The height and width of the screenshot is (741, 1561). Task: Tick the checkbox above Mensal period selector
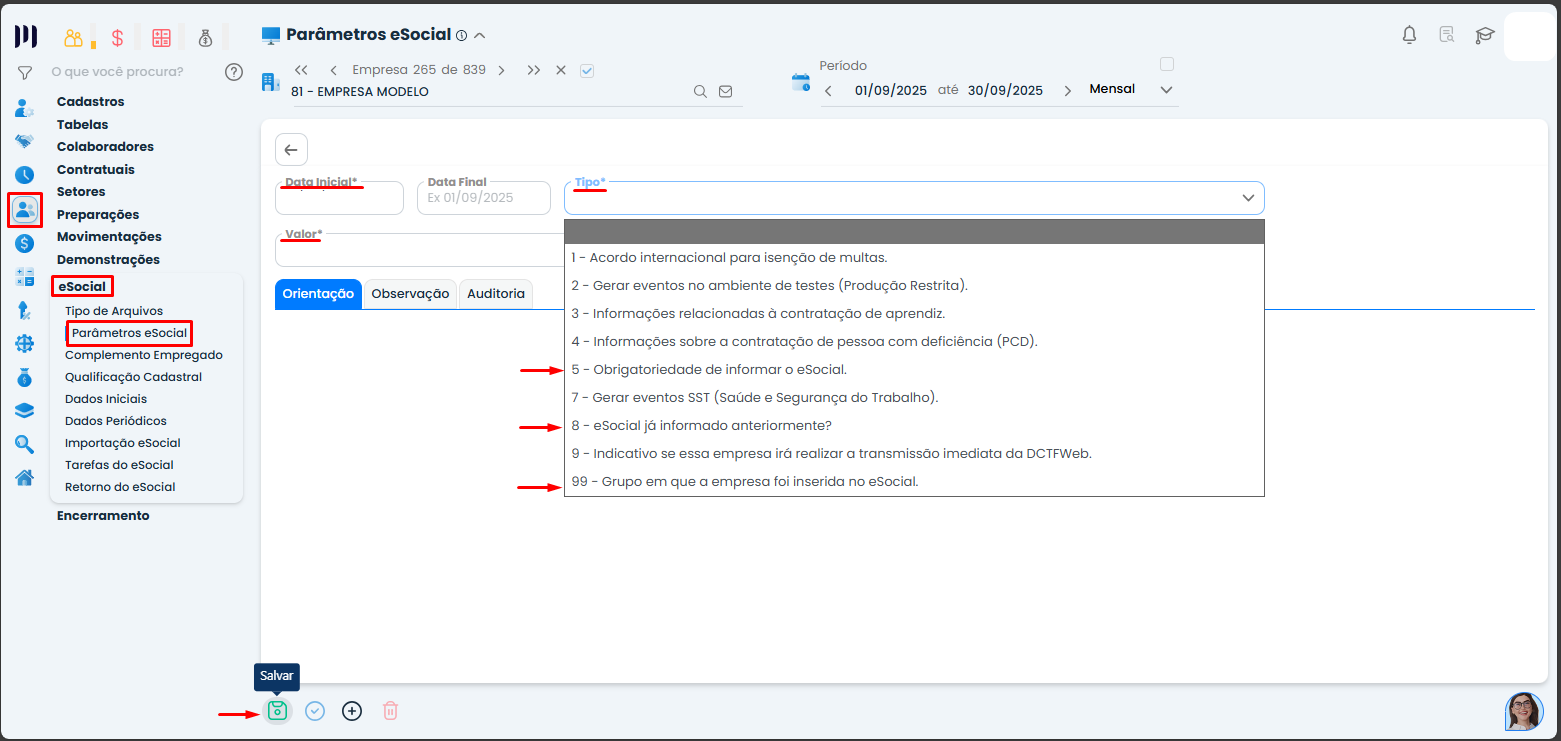point(1166,64)
